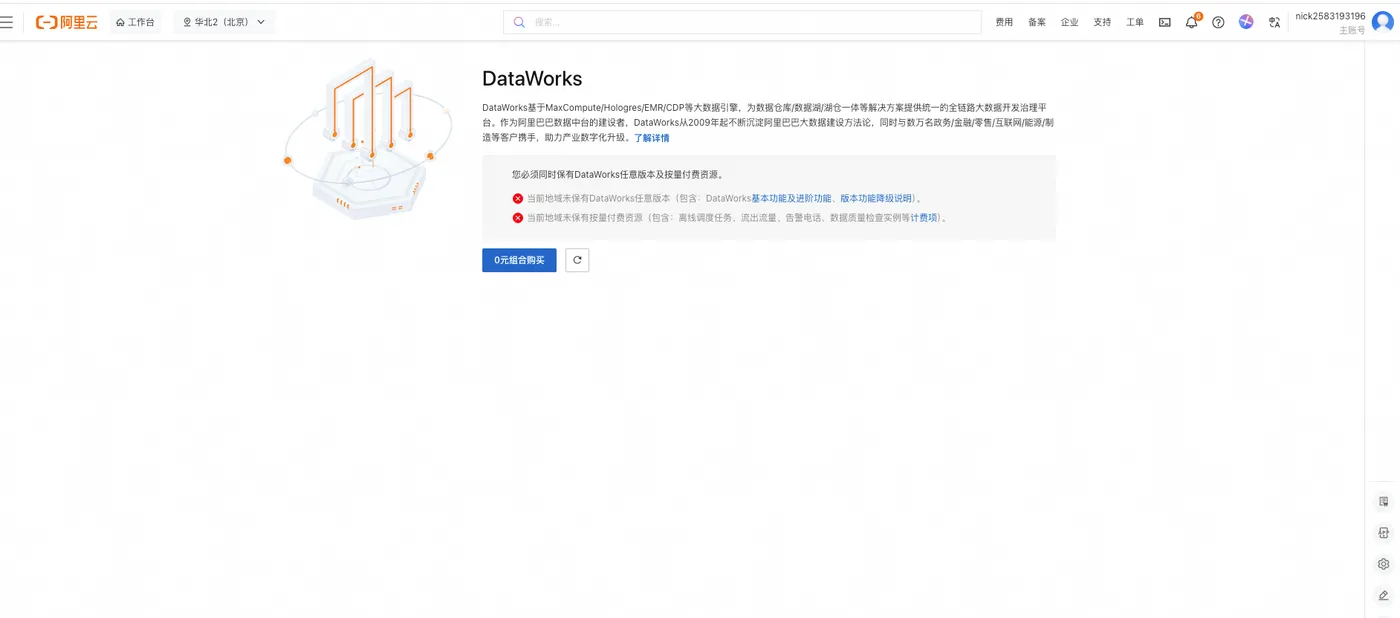This screenshot has width=1400, height=618.
Task: Open the purple AI assistant icon
Action: [x=1246, y=22]
